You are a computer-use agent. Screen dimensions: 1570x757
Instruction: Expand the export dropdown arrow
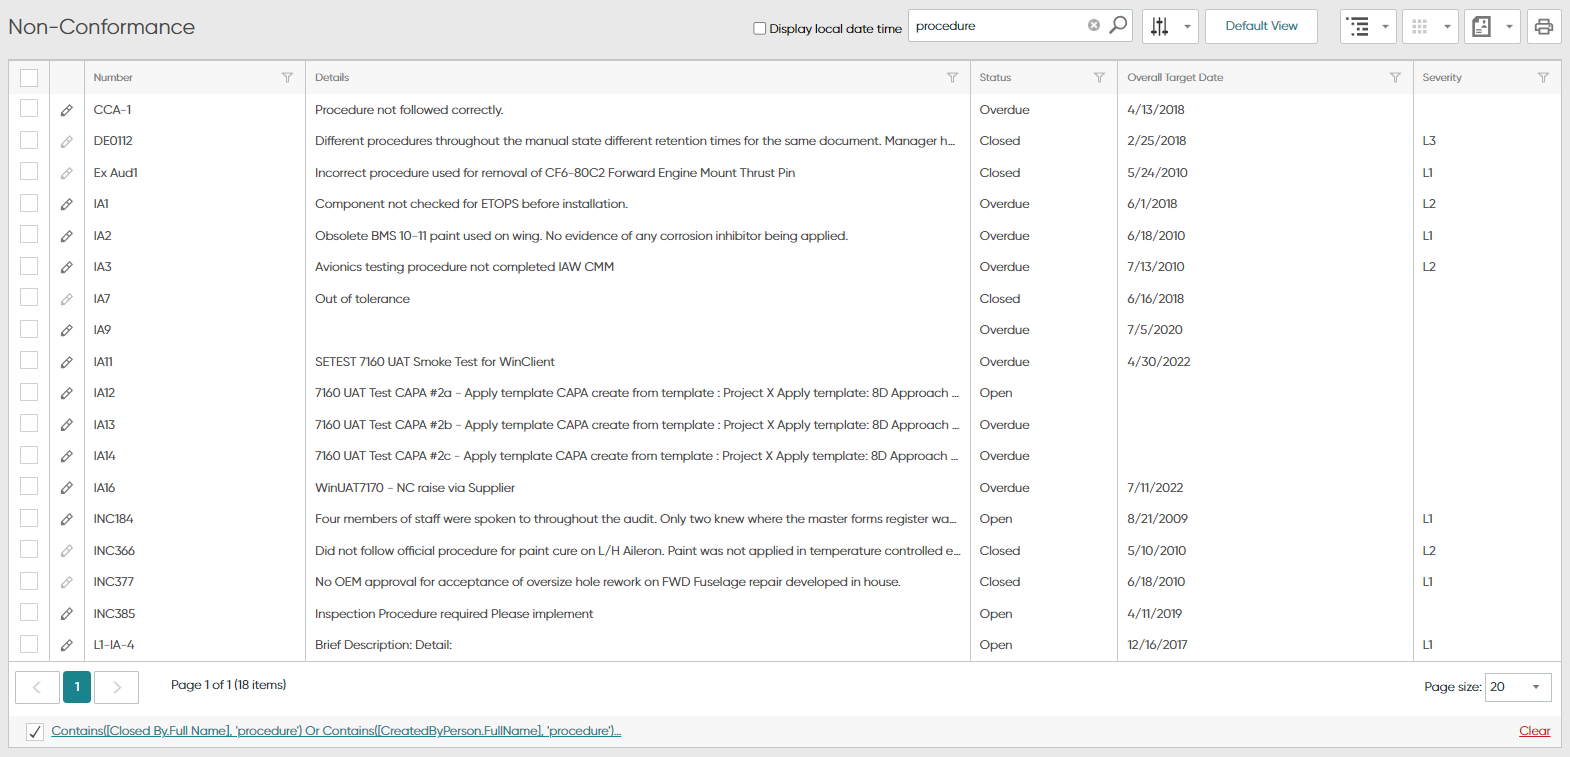[1509, 27]
